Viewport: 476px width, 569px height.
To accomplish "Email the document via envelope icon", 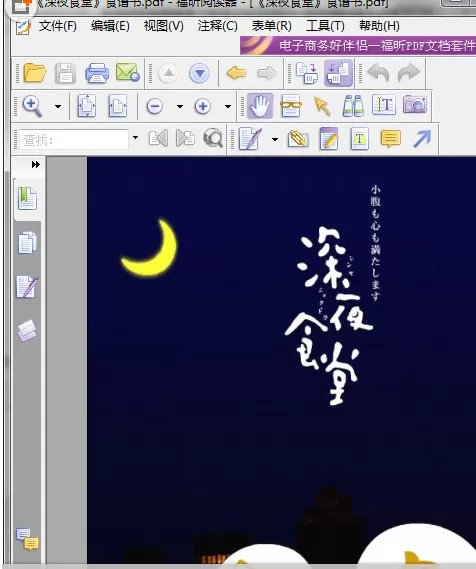I will (128, 72).
